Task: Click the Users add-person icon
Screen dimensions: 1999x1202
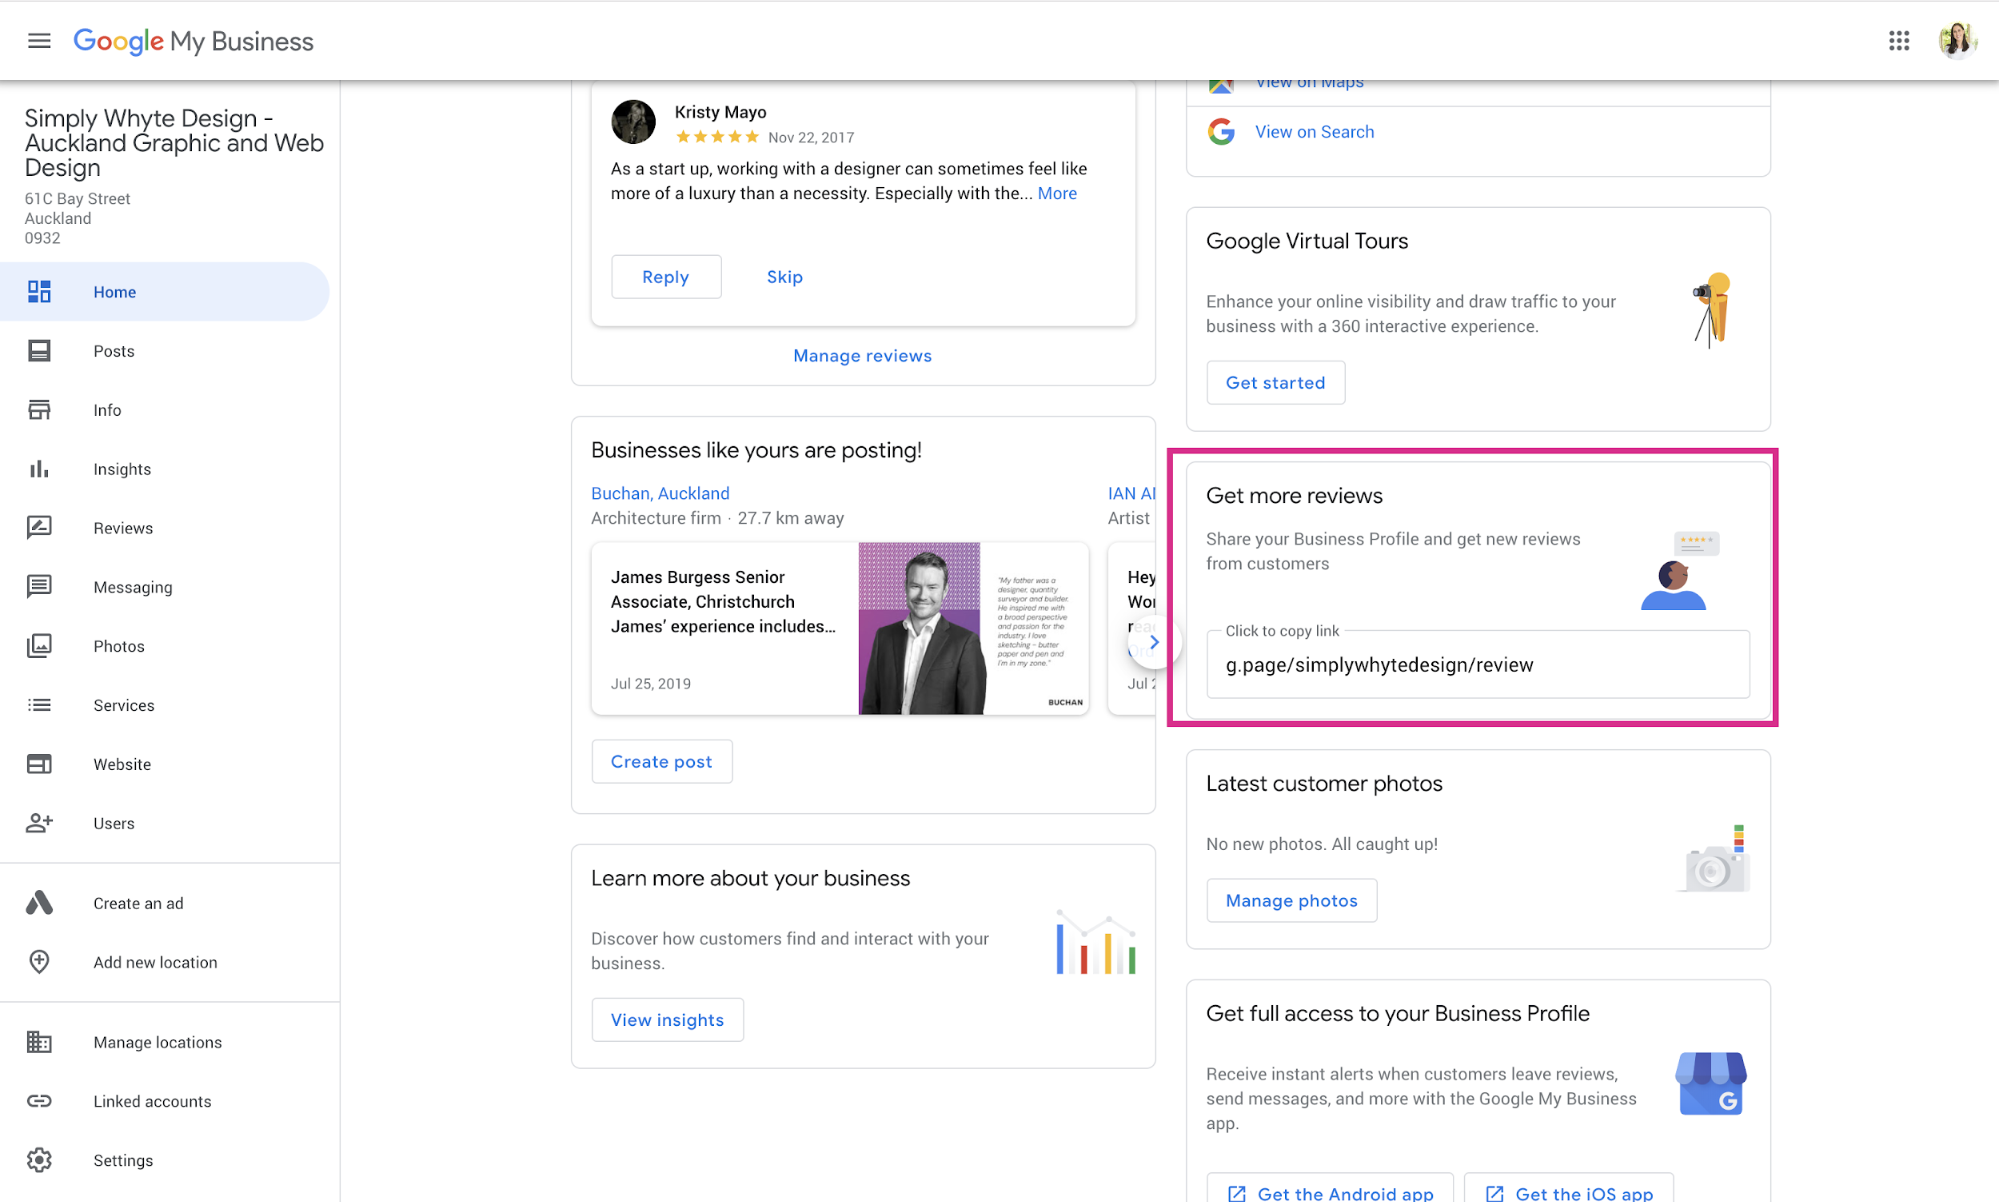Action: [x=39, y=823]
